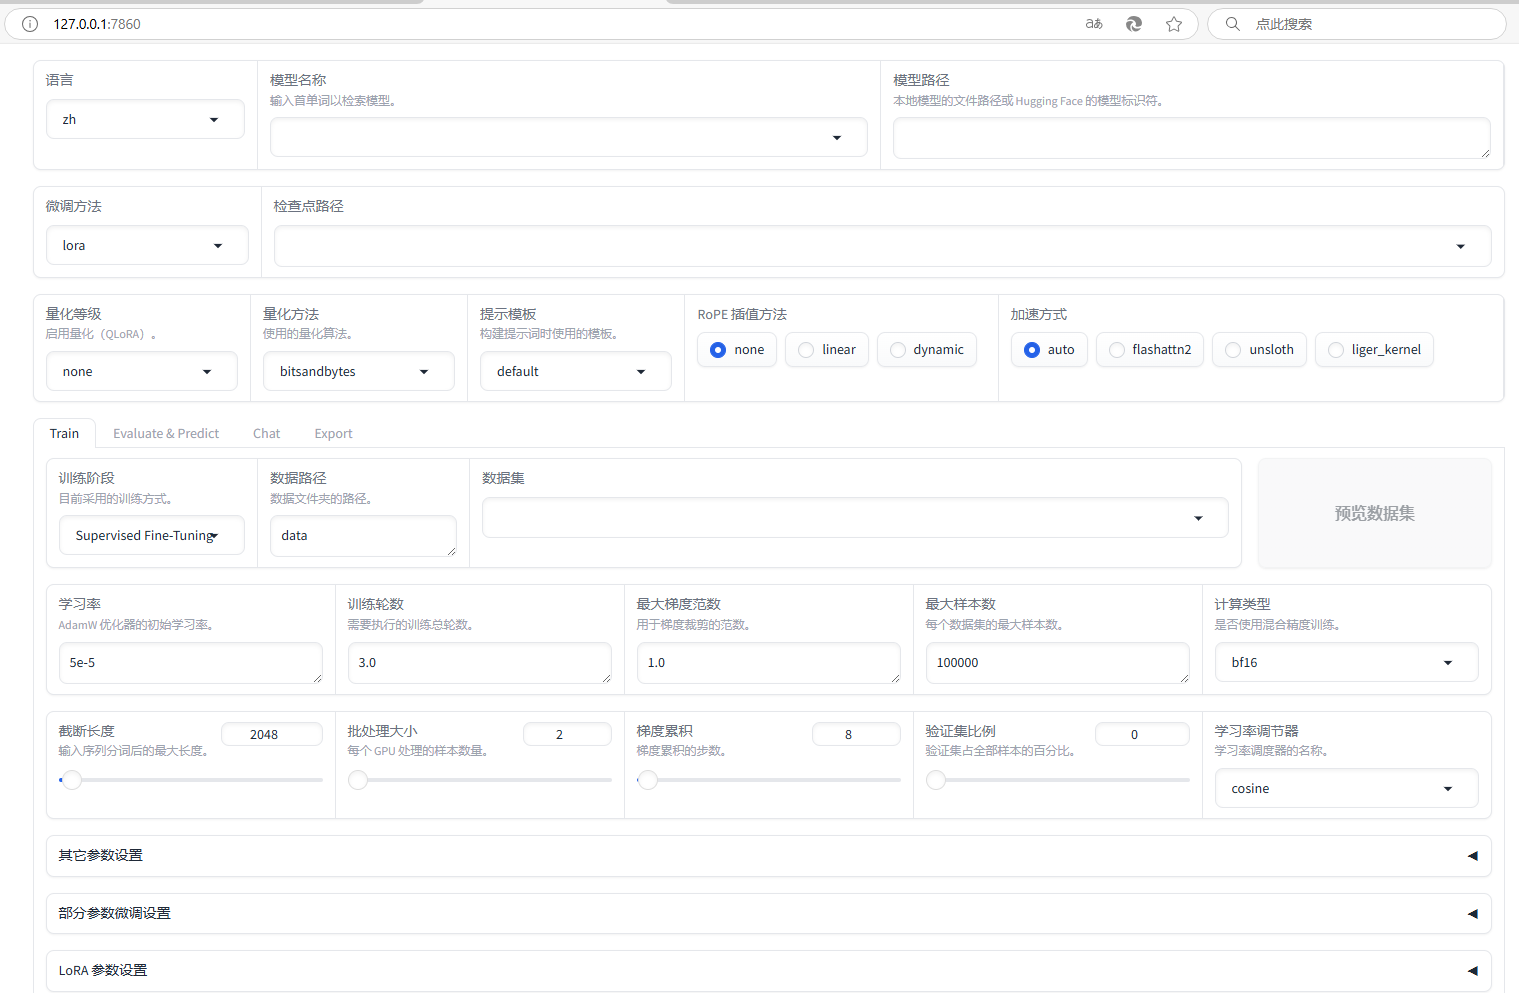Click the 模型路径 text input field
The height and width of the screenshot is (993, 1519).
coord(1190,138)
